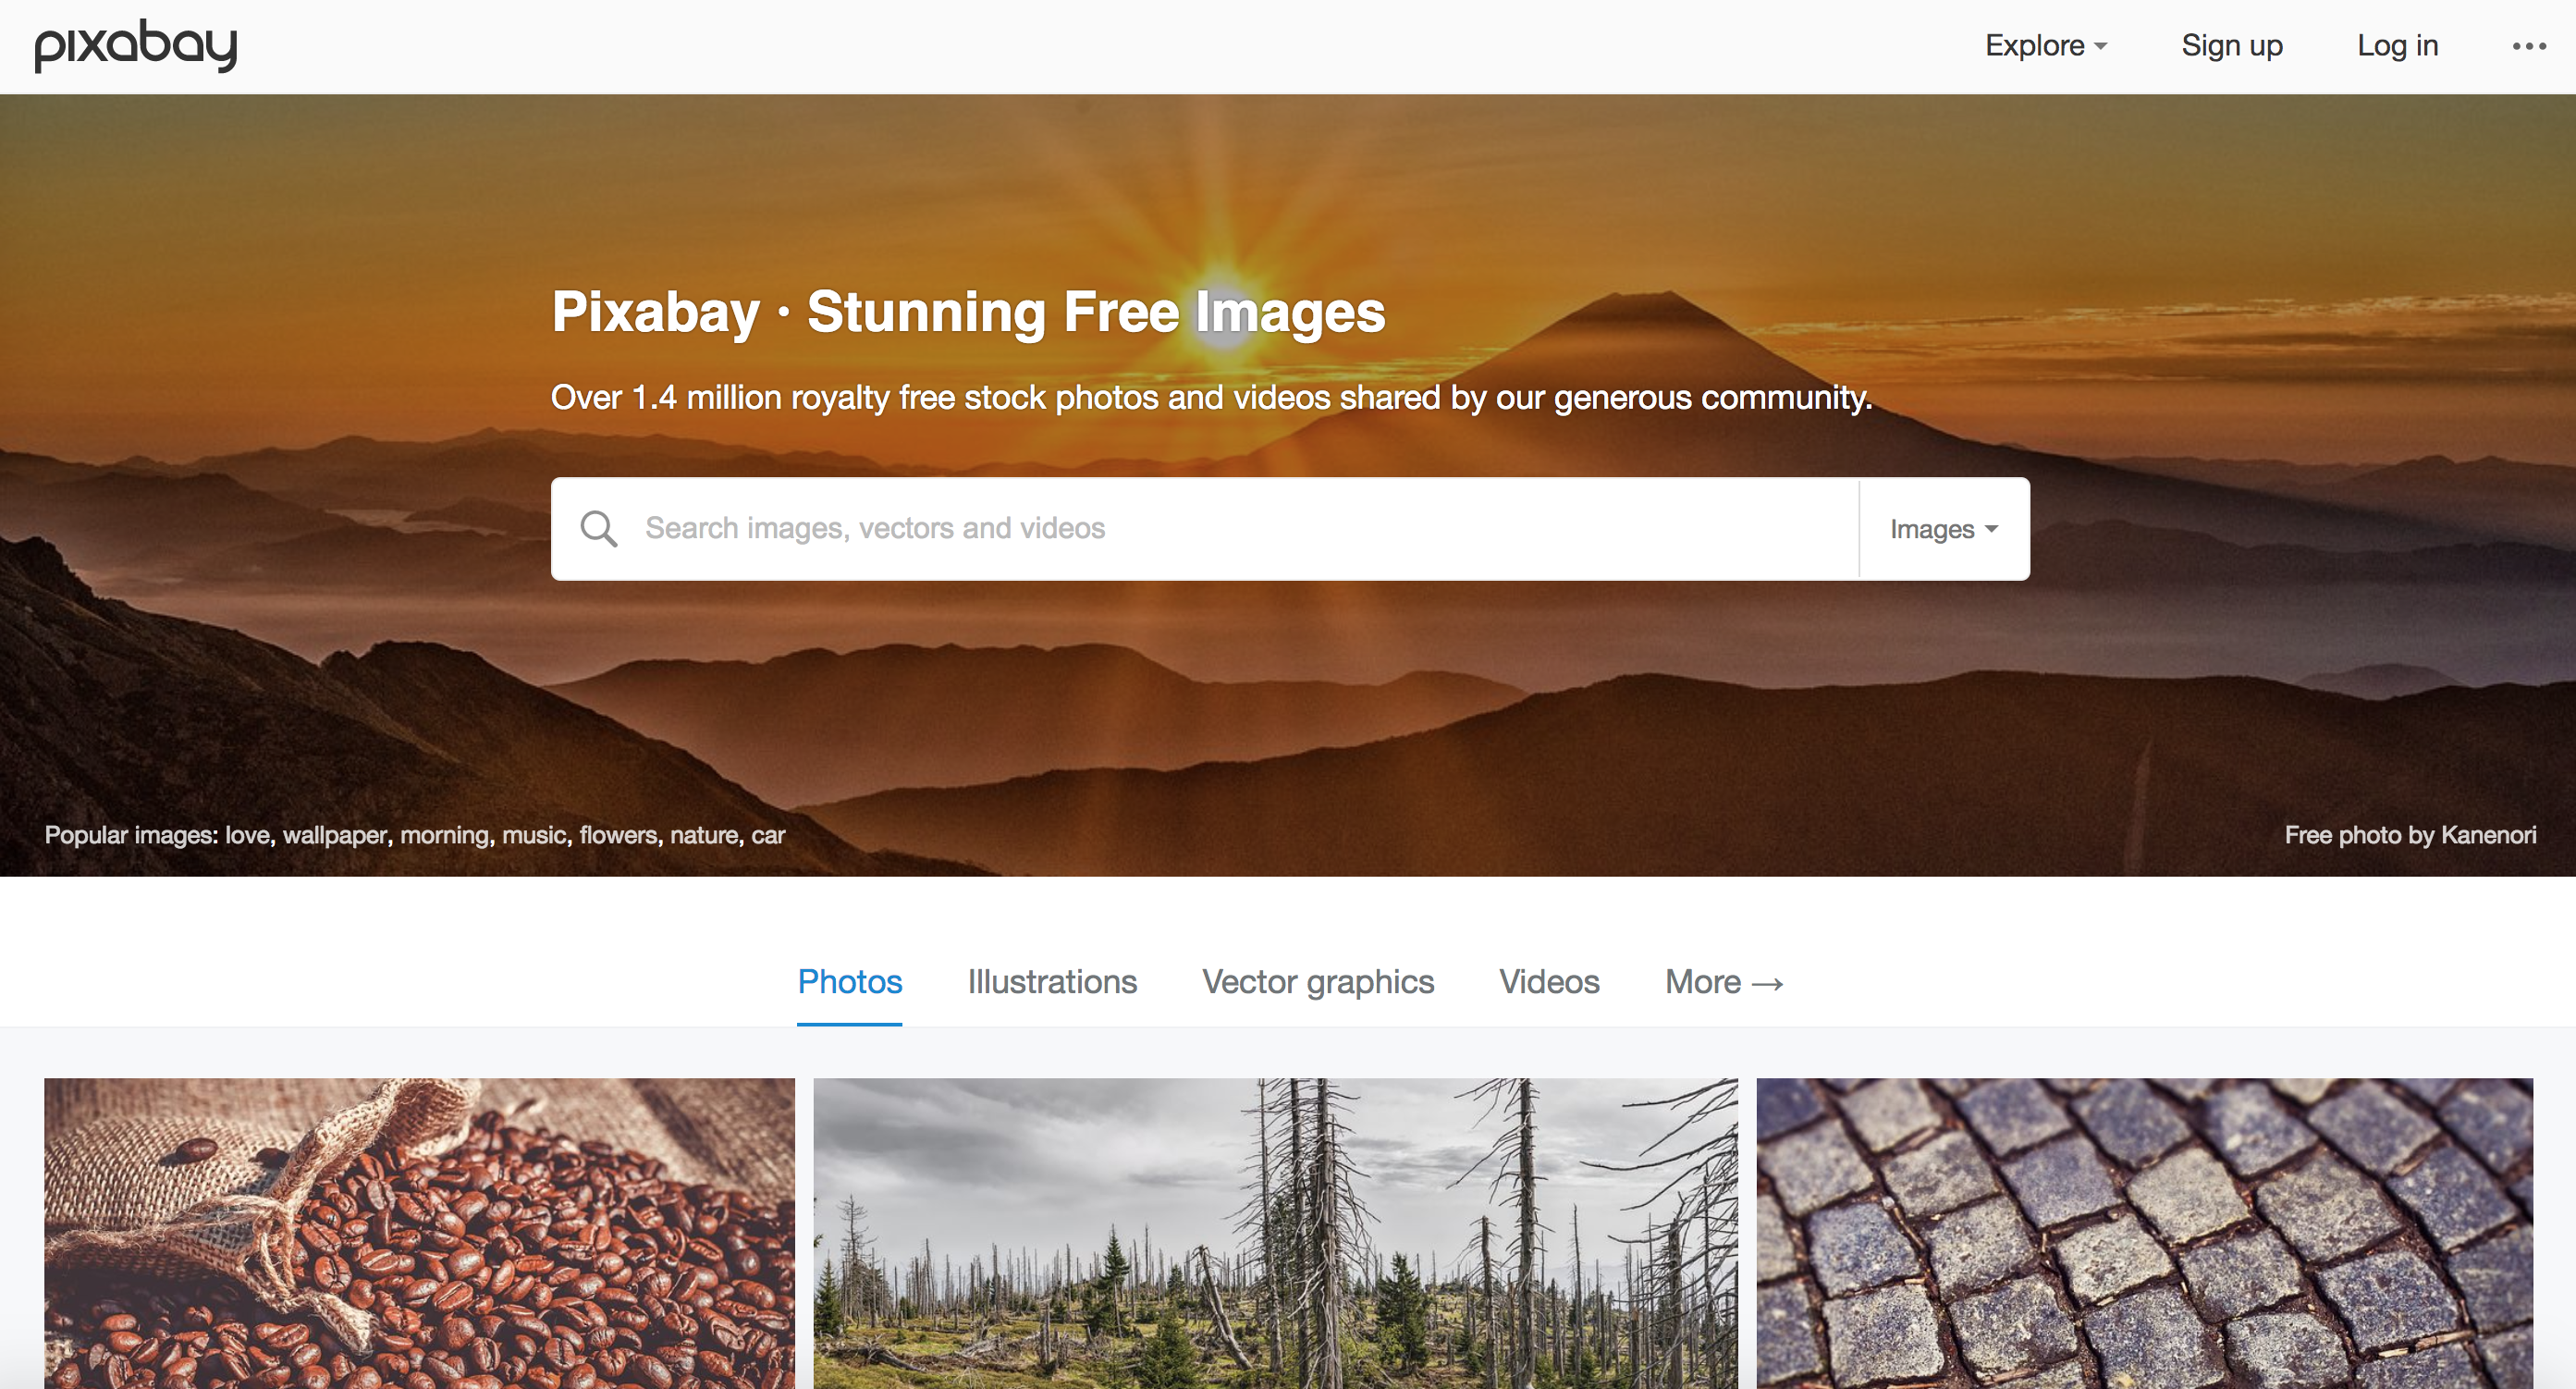Viewport: 2576px width, 1389px height.
Task: Click the popular tag 'flowers'
Action: (x=618, y=835)
